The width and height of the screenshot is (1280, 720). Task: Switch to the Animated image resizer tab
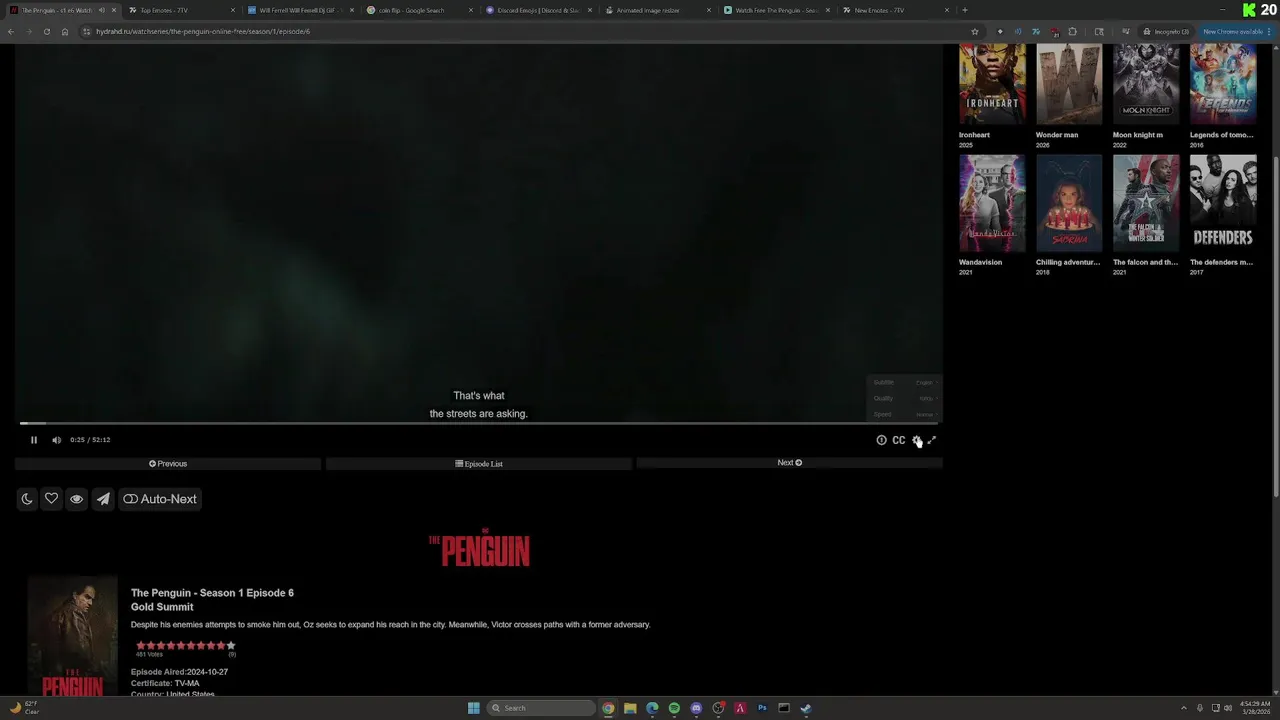coord(657,10)
